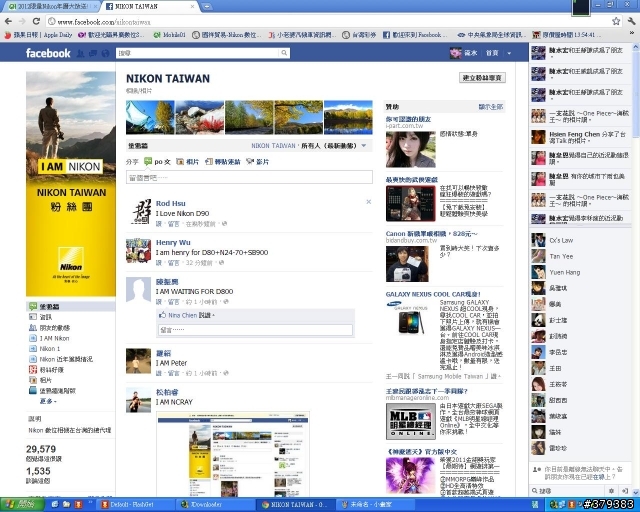The width and height of the screenshot is (640, 512).
Task: Open Henry Wu's profile link
Action: point(173,243)
